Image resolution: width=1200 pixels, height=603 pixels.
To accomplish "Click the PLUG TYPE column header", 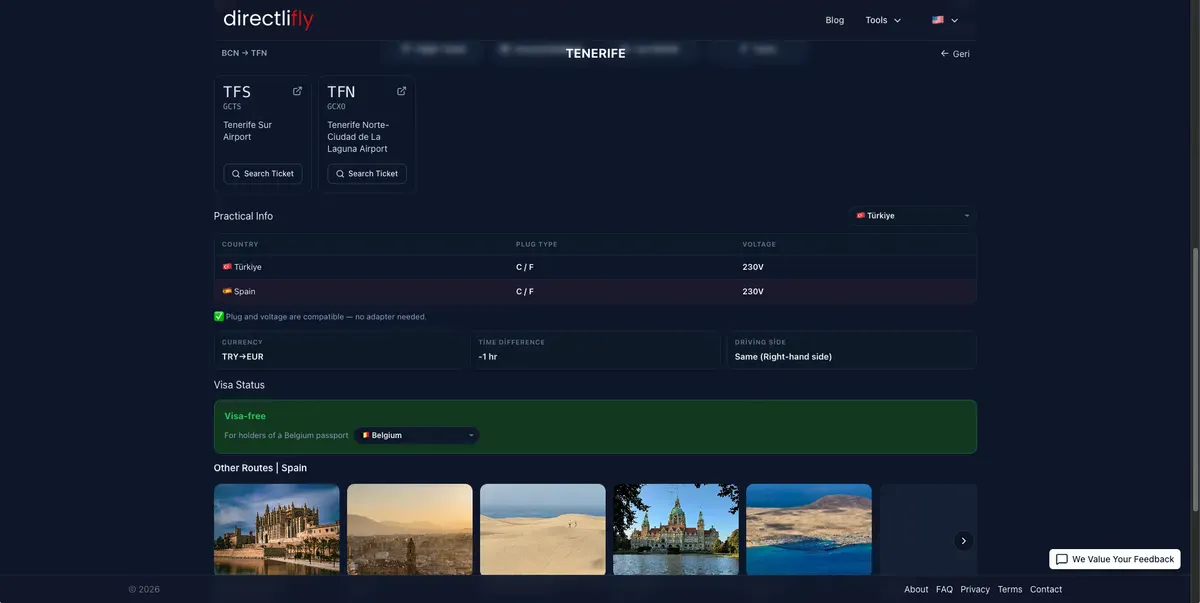I will click(537, 245).
